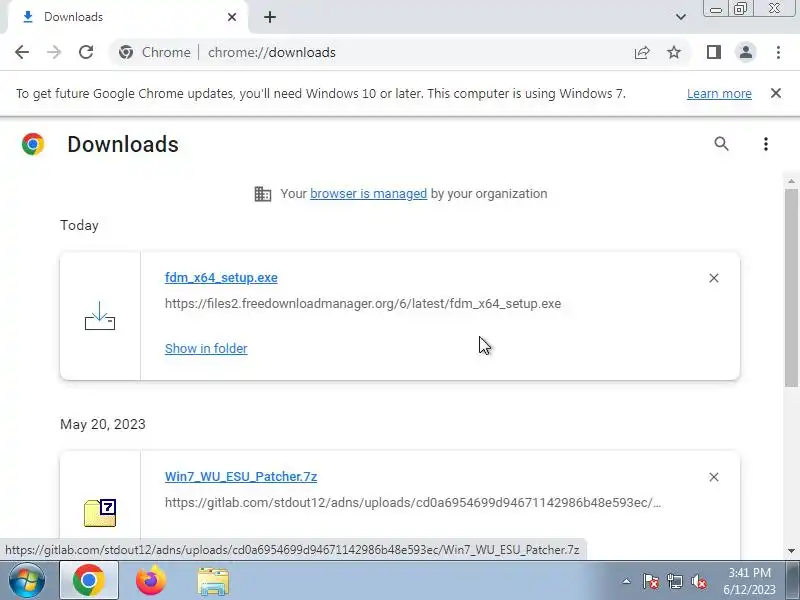Open the Learn more link about updates

[x=719, y=94]
